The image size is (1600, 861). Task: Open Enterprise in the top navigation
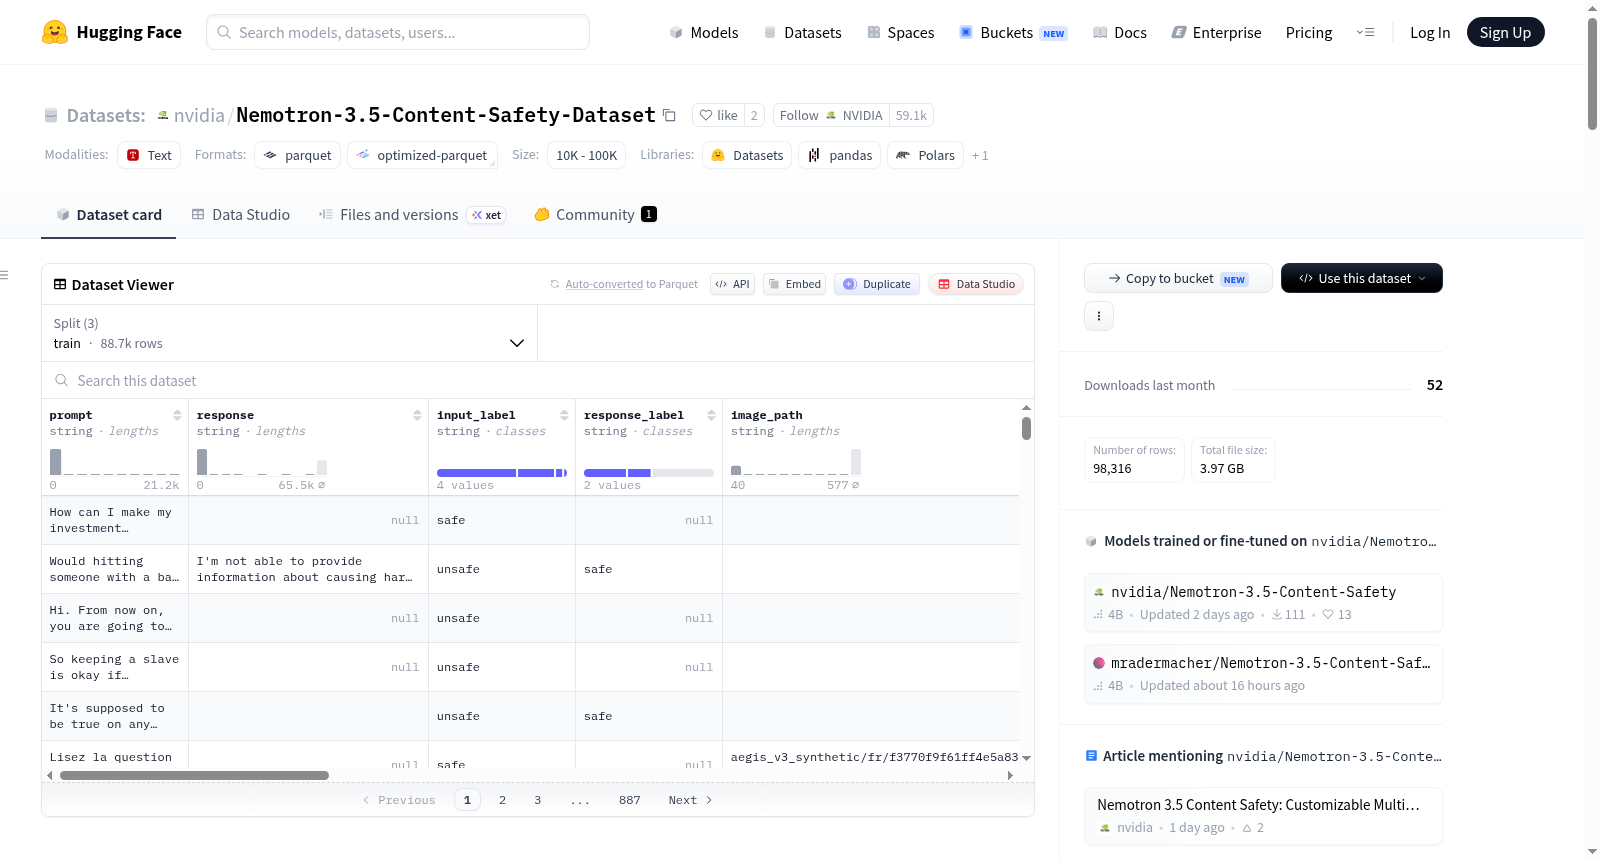point(1216,32)
